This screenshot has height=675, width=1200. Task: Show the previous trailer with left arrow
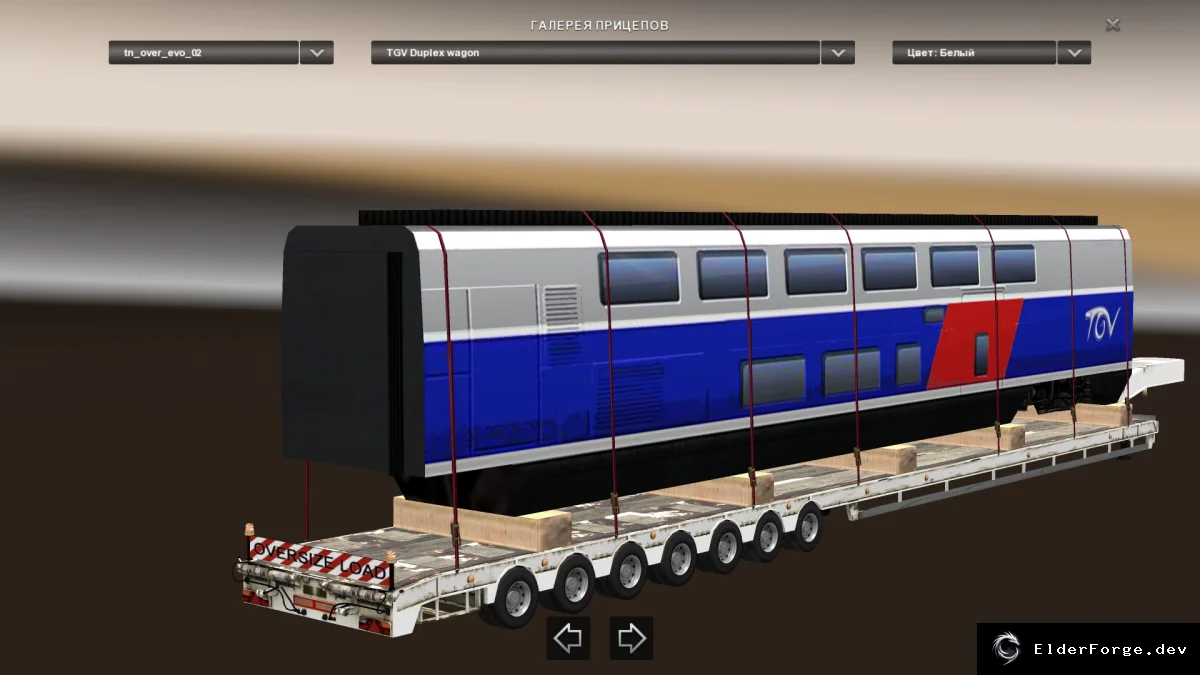pyautogui.click(x=568, y=638)
